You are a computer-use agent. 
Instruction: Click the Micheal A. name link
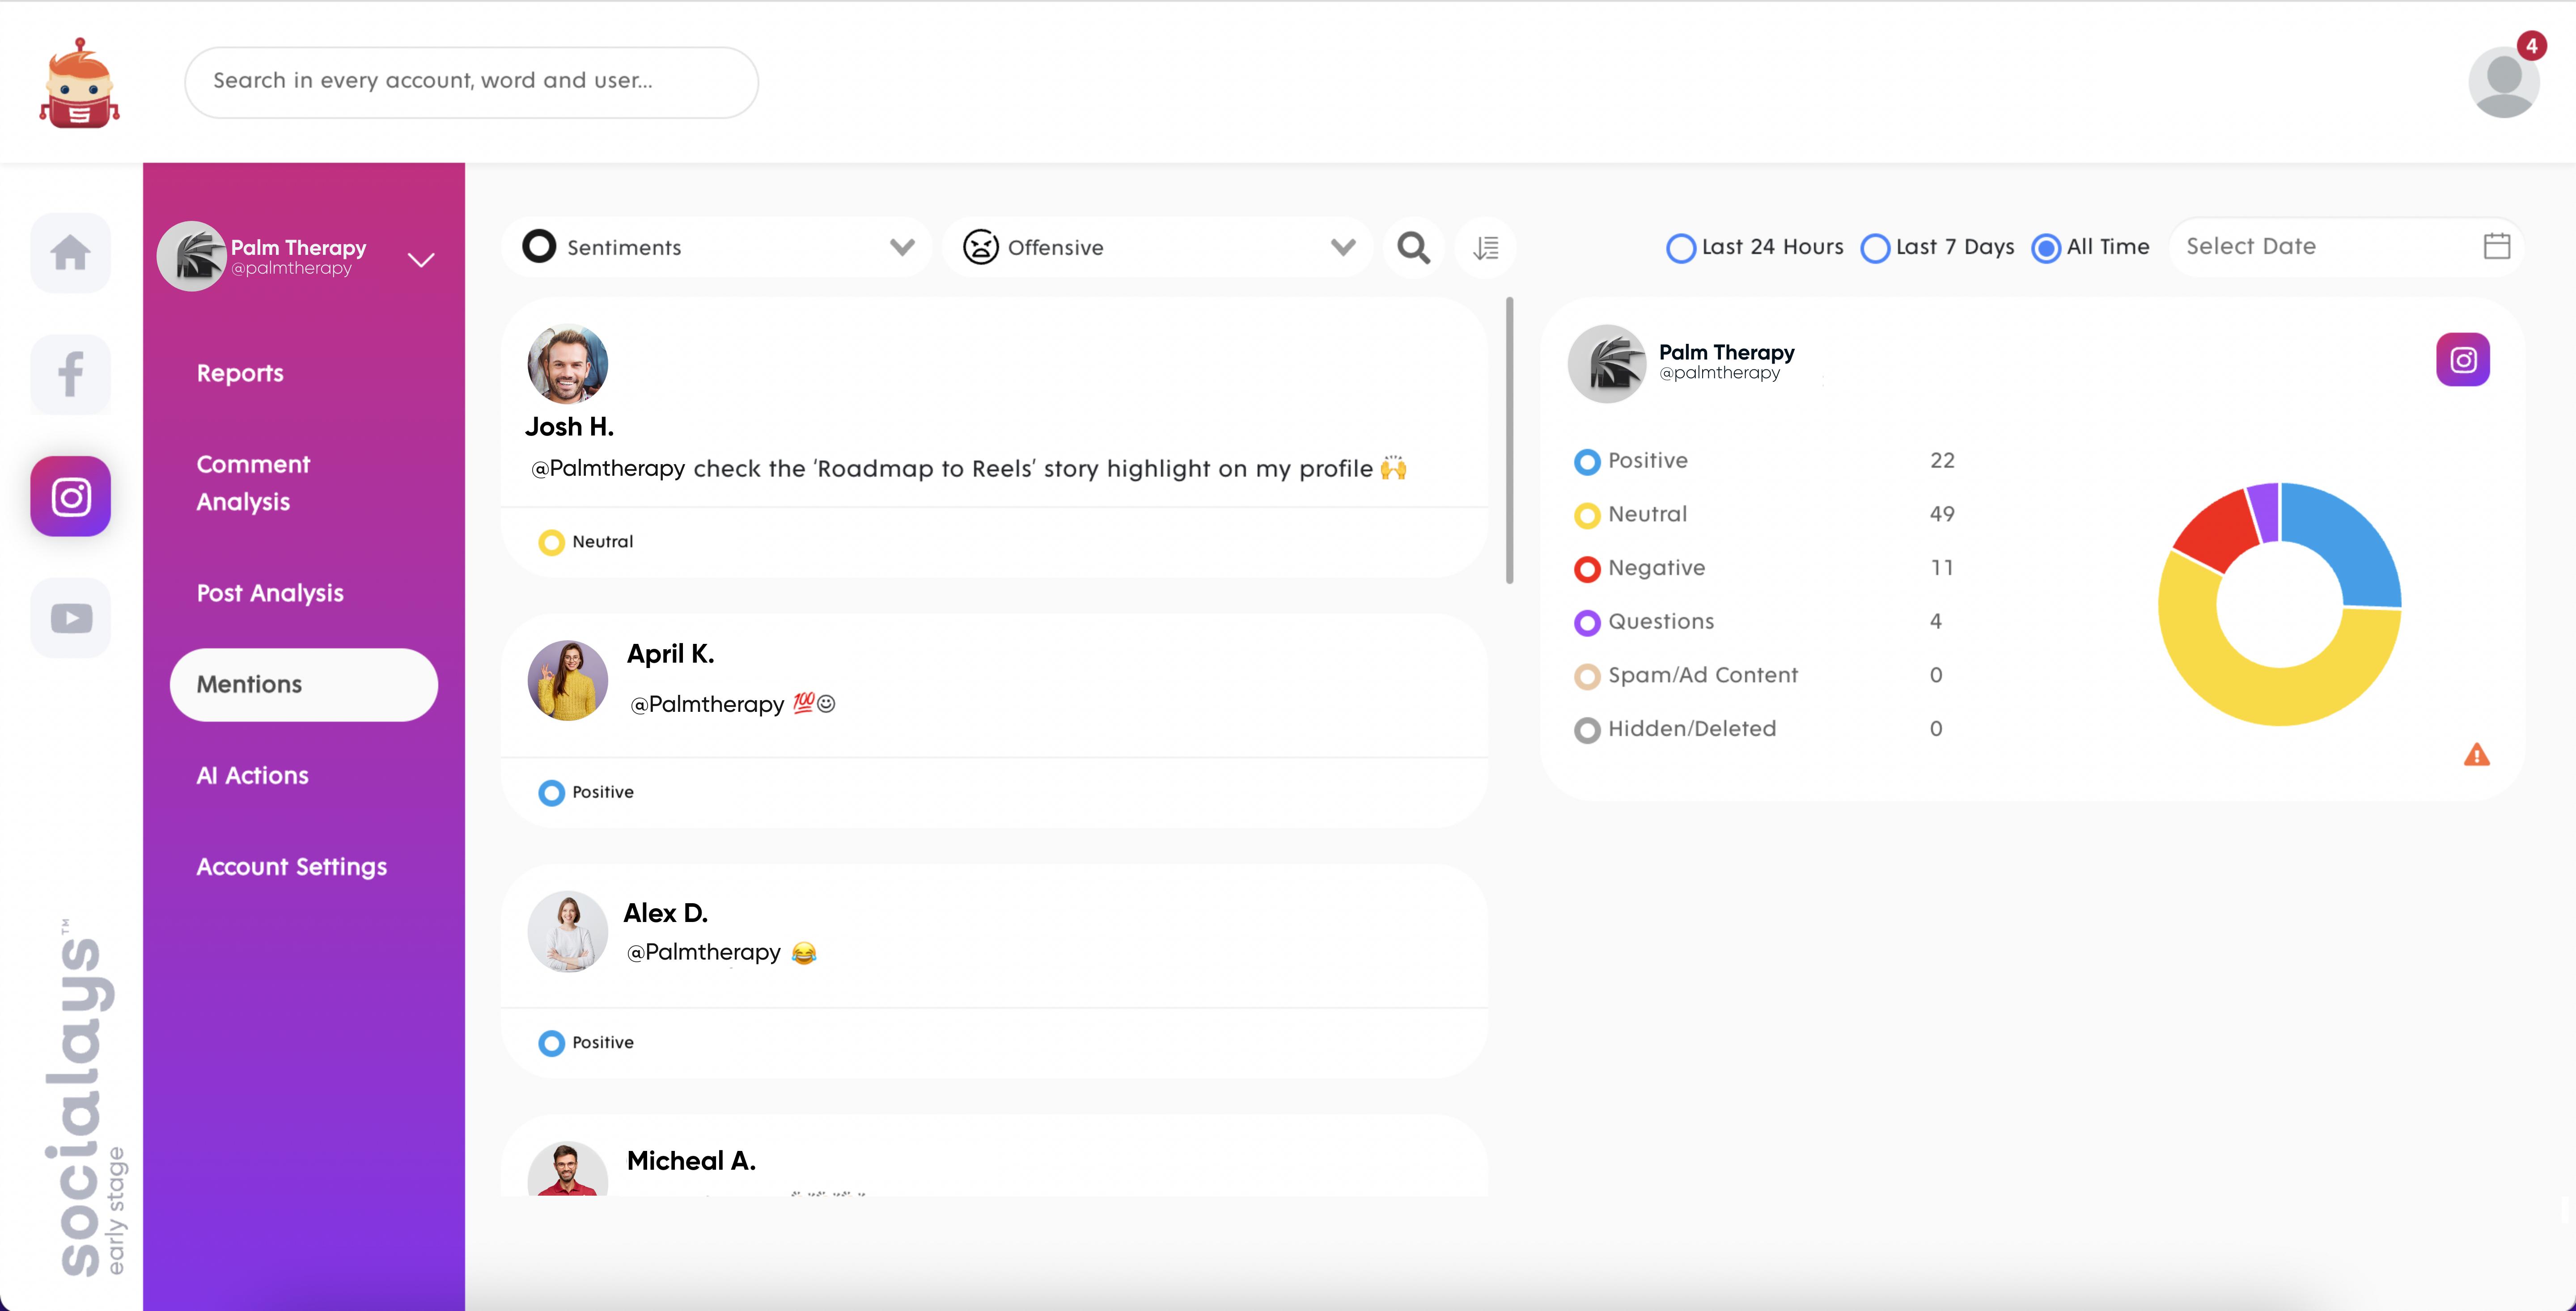[x=691, y=1161]
